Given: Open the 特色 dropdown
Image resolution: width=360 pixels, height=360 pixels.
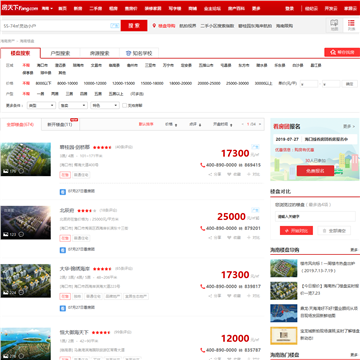Looking at the screenshot, I should click(105, 105).
